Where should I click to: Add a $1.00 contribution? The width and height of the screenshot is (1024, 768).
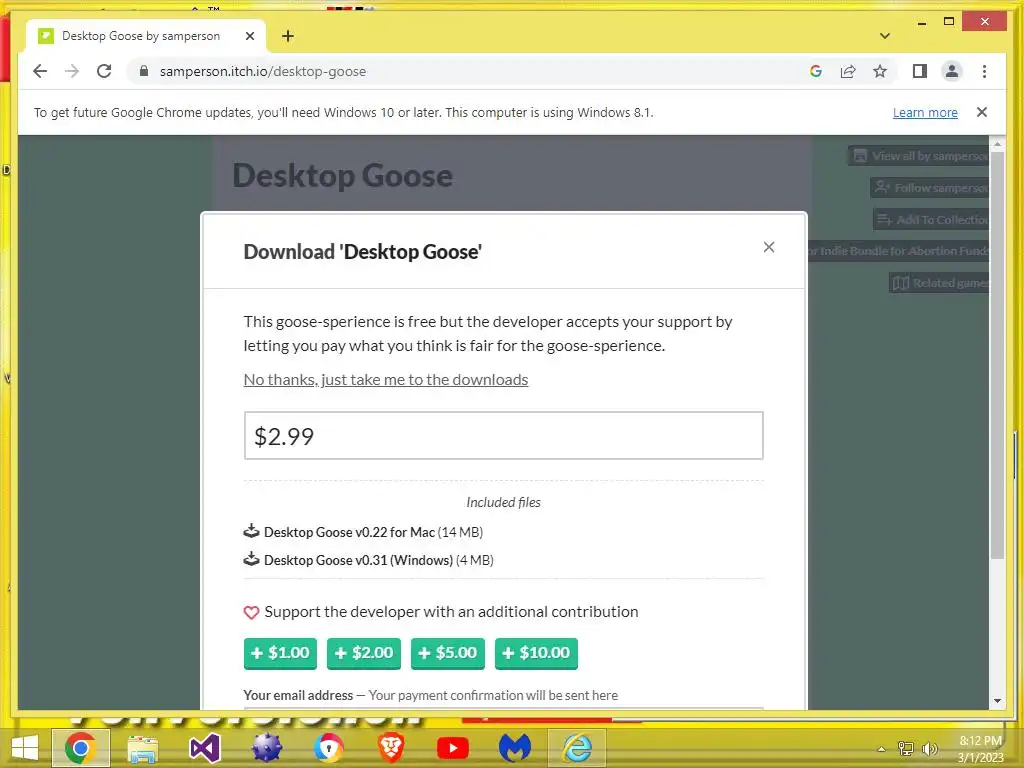click(x=280, y=653)
